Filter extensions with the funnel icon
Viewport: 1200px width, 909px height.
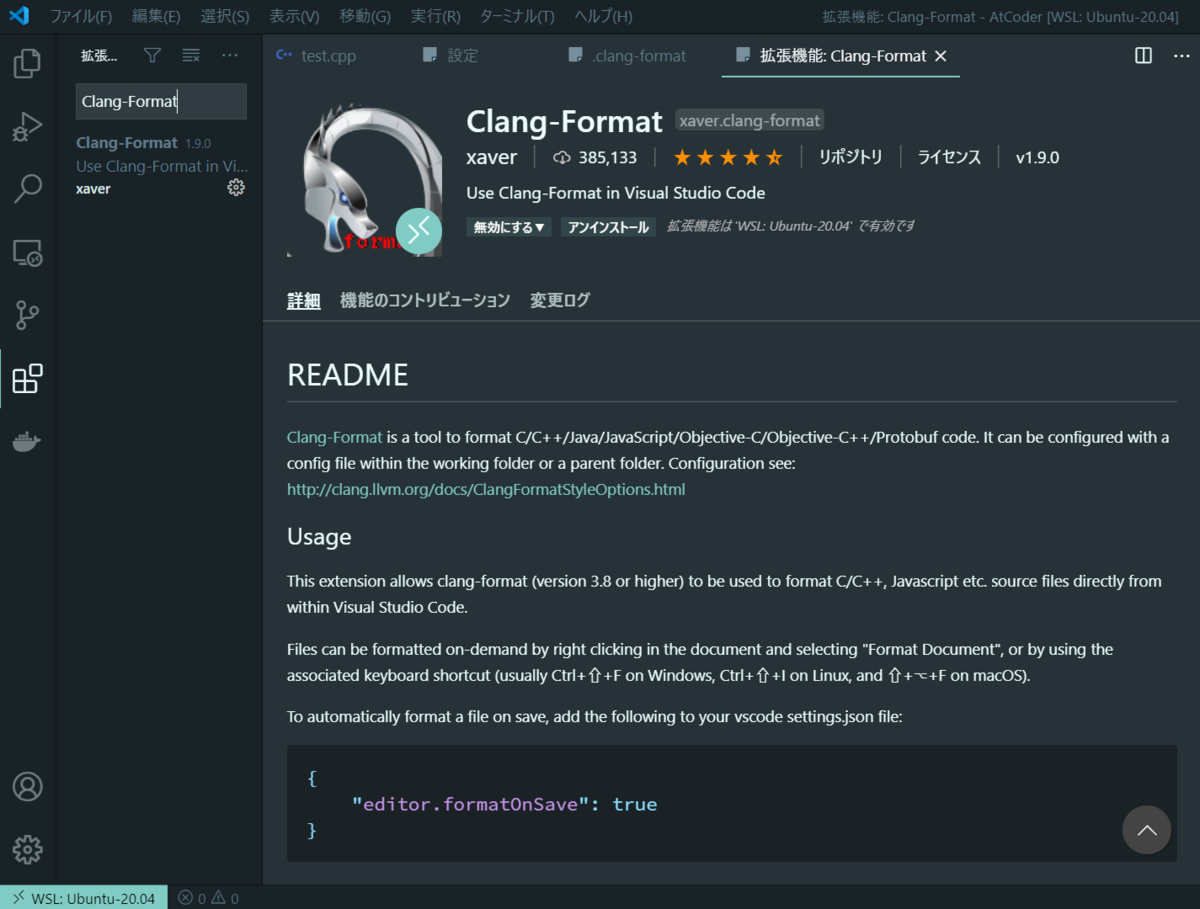pyautogui.click(x=152, y=56)
